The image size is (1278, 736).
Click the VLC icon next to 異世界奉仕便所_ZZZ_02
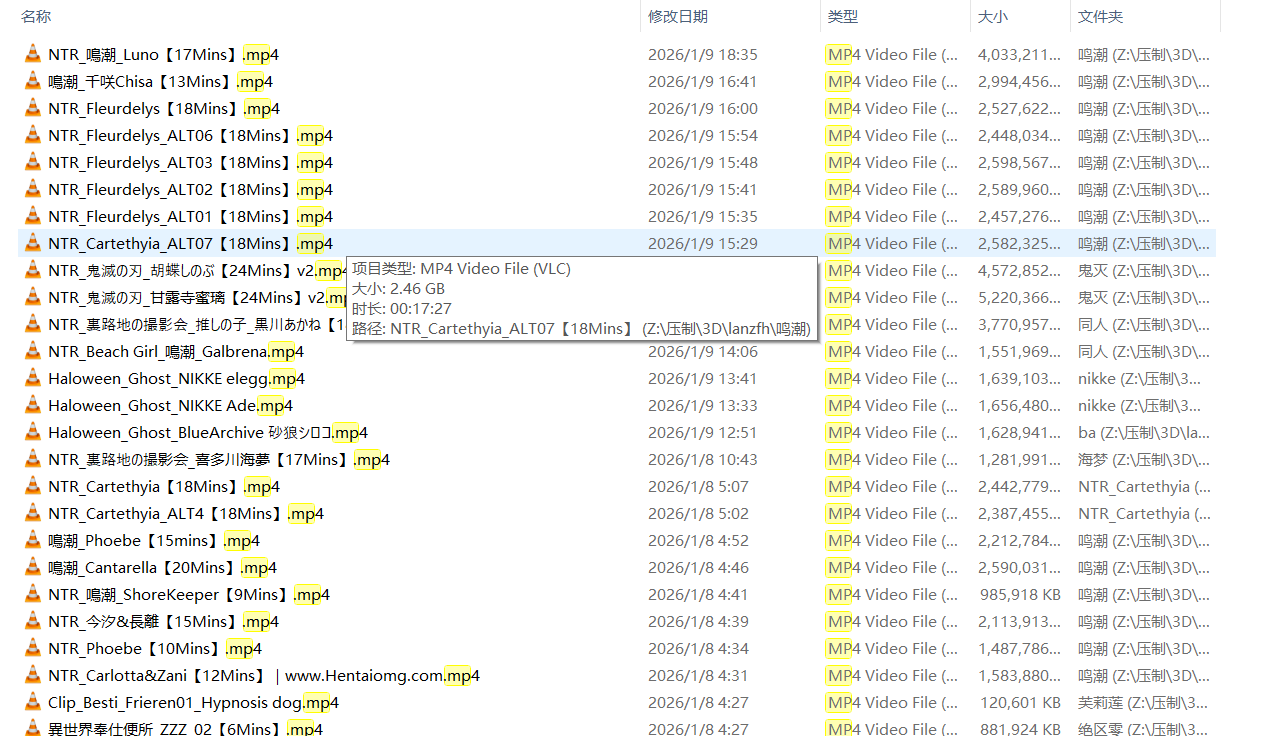(32, 729)
